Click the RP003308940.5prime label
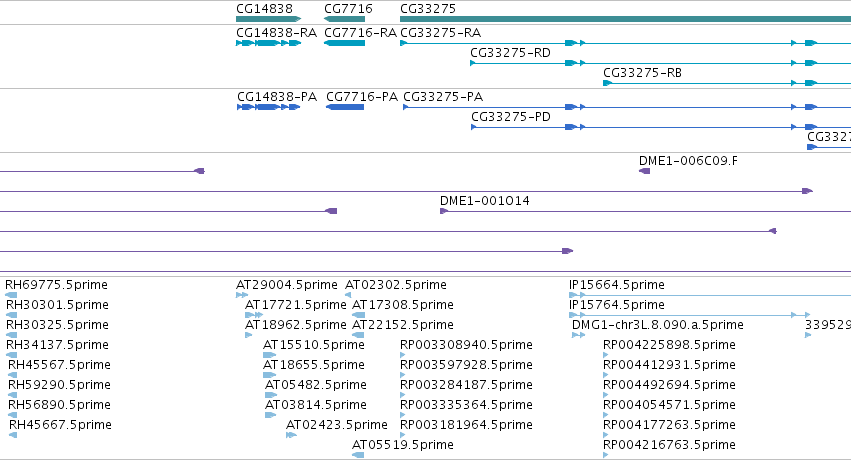Screen dimensions: 851x460 466,345
